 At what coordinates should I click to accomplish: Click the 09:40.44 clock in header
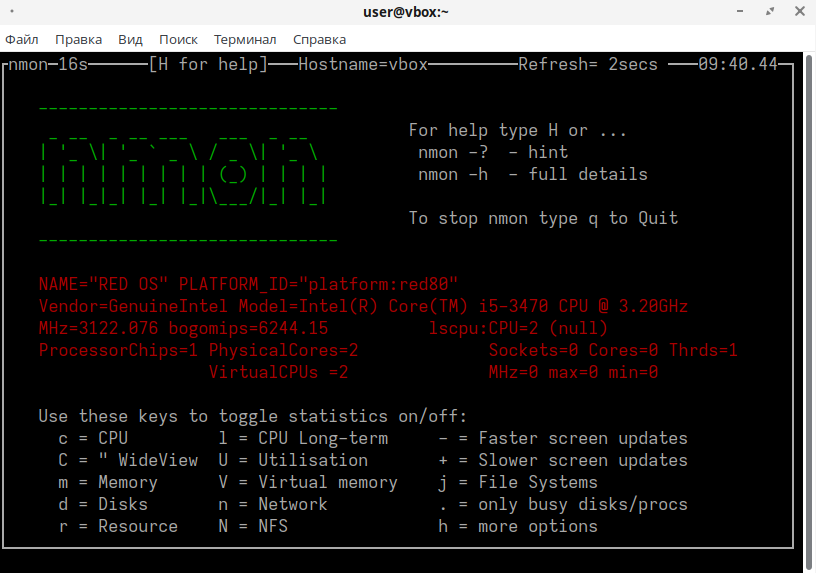coord(738,65)
